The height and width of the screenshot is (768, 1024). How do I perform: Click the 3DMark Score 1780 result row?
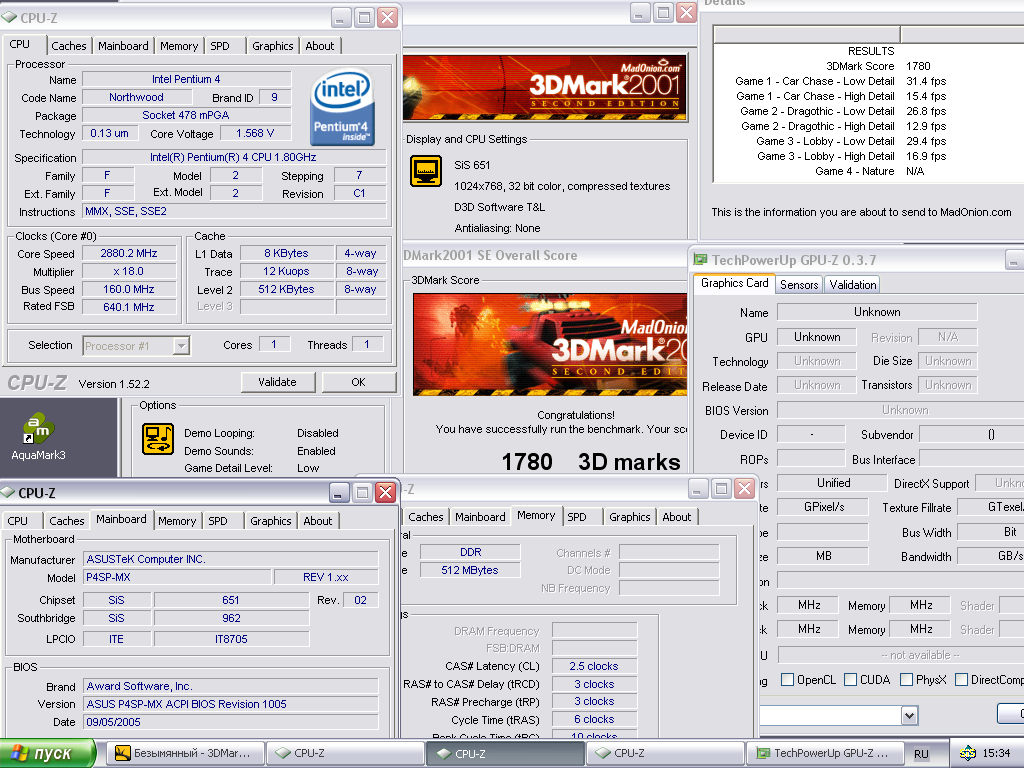[878, 66]
